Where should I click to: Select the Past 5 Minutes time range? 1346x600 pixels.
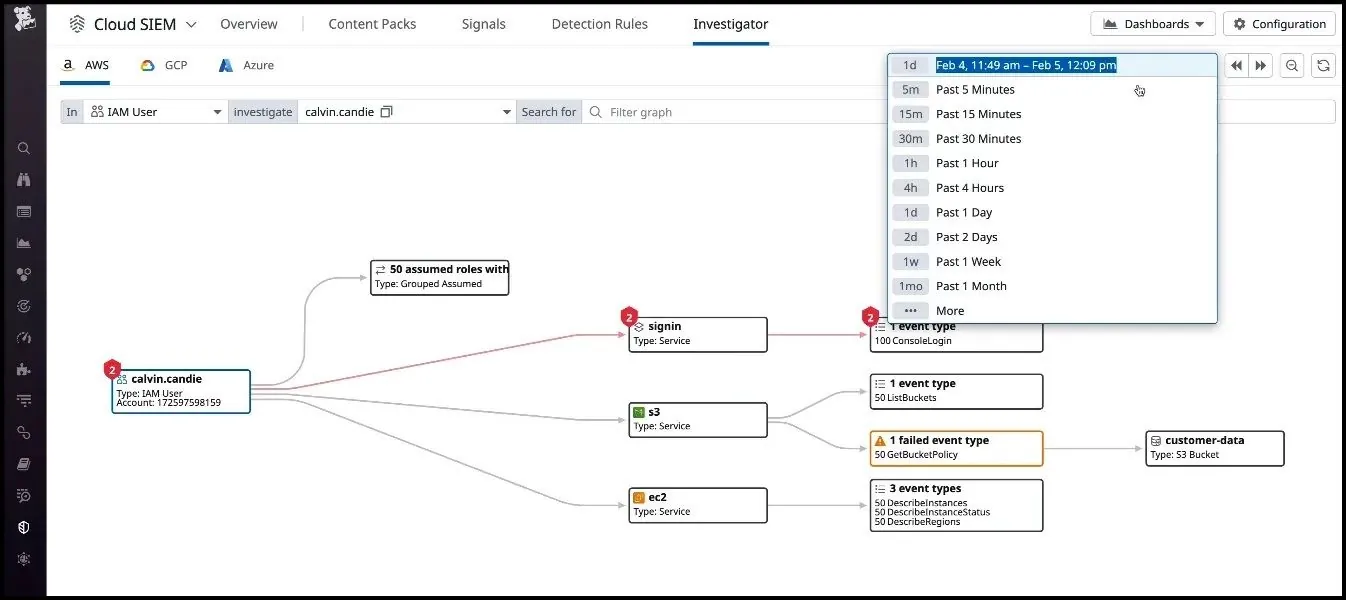[x=1052, y=90]
